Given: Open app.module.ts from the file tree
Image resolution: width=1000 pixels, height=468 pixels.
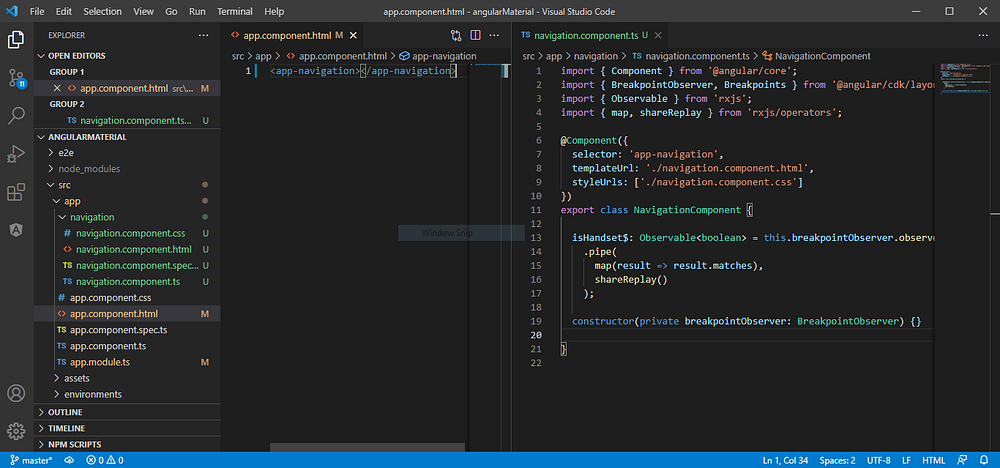Looking at the screenshot, I should point(99,362).
